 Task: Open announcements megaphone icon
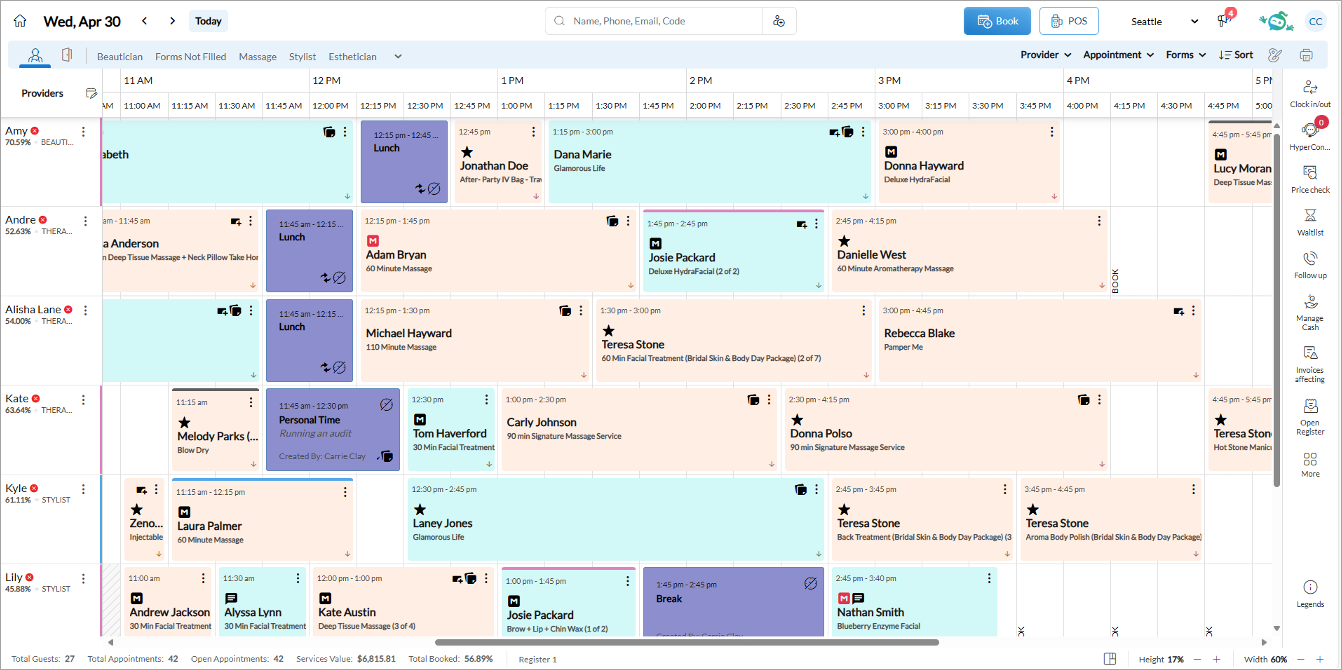point(1223,21)
